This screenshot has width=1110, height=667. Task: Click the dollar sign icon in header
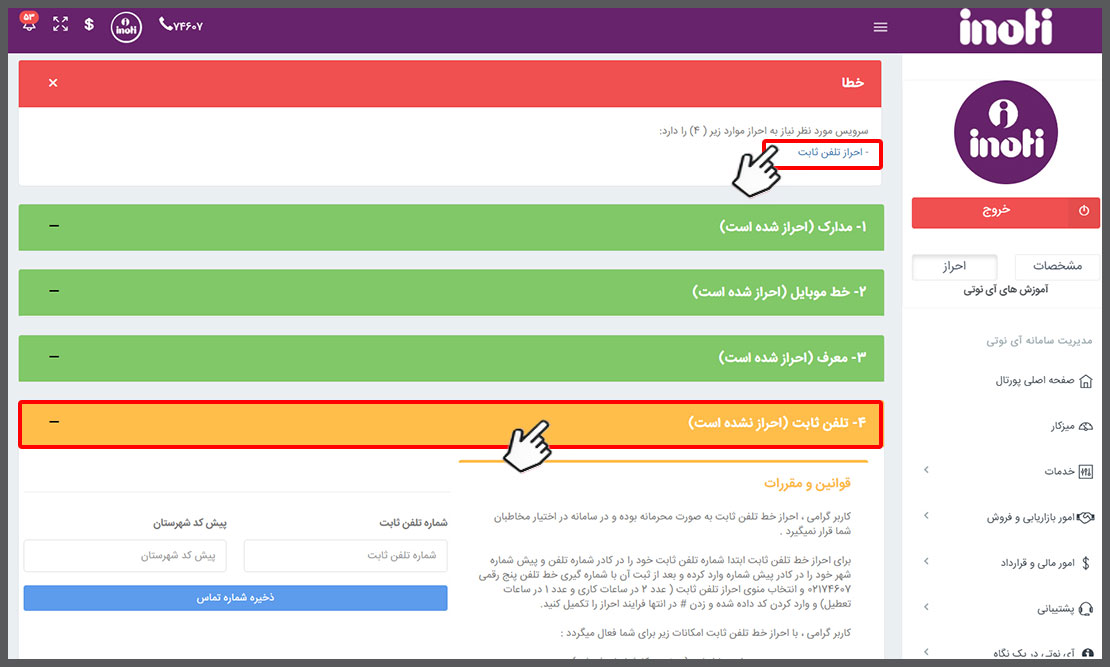tap(89, 25)
